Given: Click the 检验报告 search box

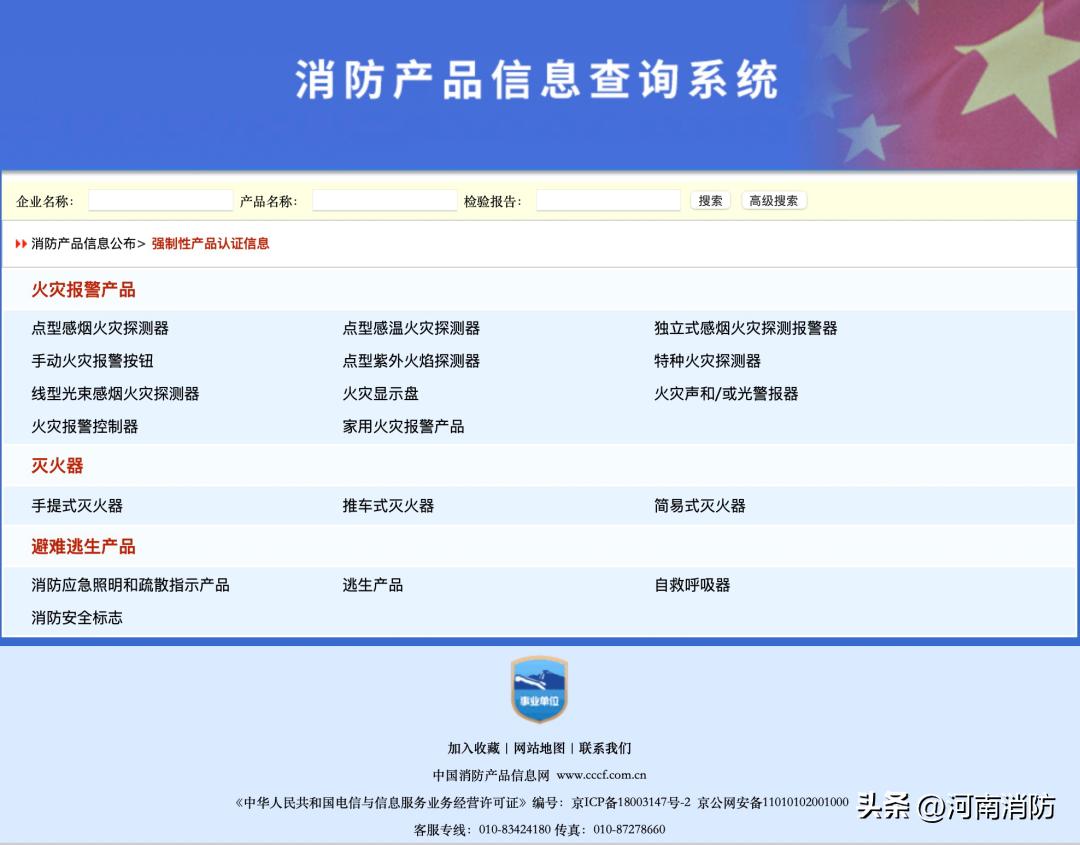Looking at the screenshot, I should point(608,200).
